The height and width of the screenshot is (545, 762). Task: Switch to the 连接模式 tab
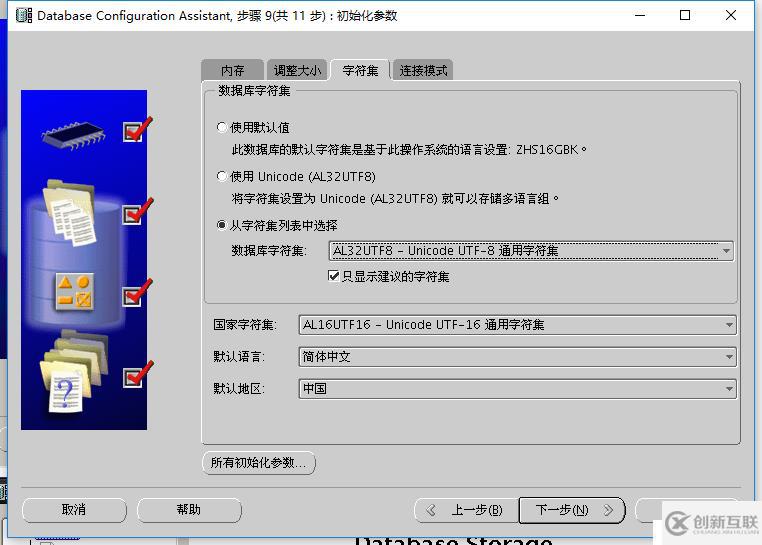point(423,70)
